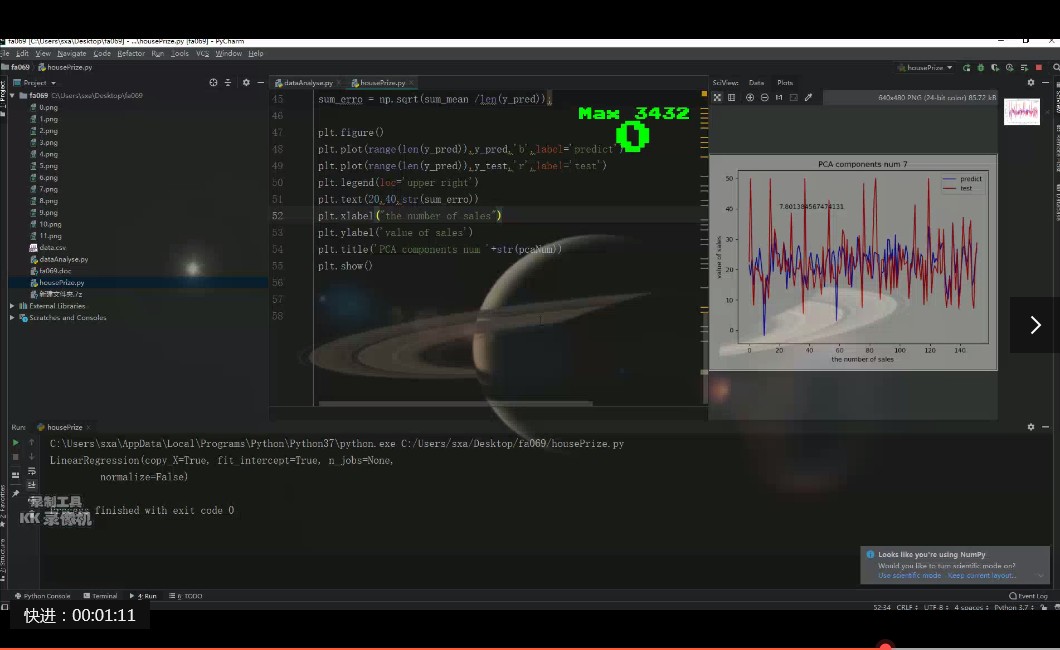Select dataAnalyse.py in project tree
The height and width of the screenshot is (650, 1060).
pos(59,259)
